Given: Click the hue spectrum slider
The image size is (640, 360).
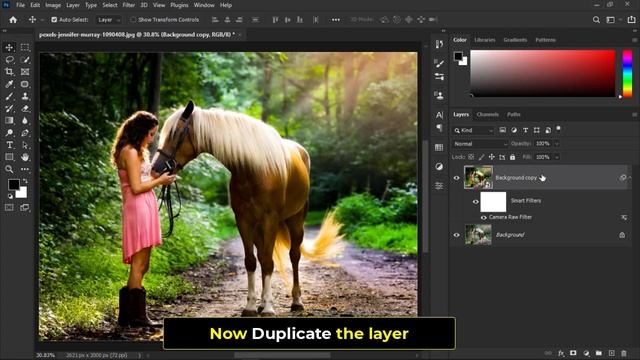Looking at the screenshot, I should tap(627, 73).
